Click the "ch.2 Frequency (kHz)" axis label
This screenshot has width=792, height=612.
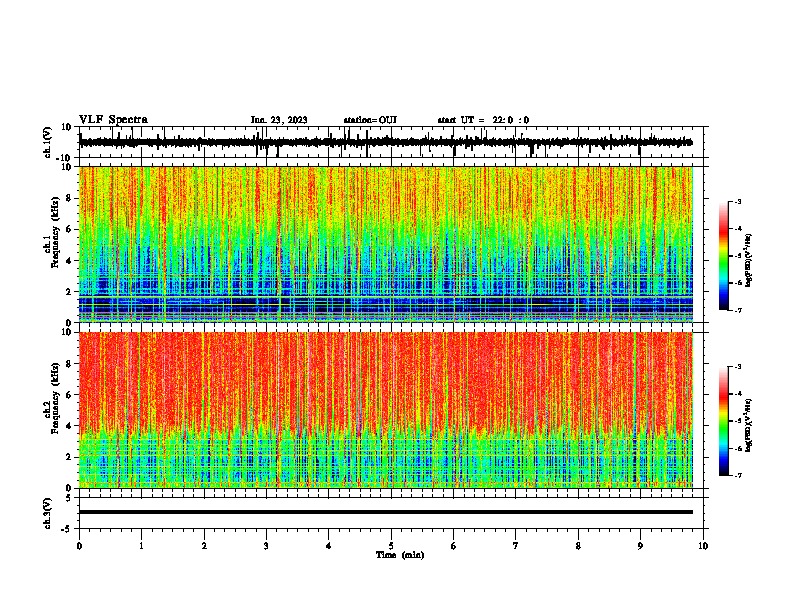[x=53, y=398]
